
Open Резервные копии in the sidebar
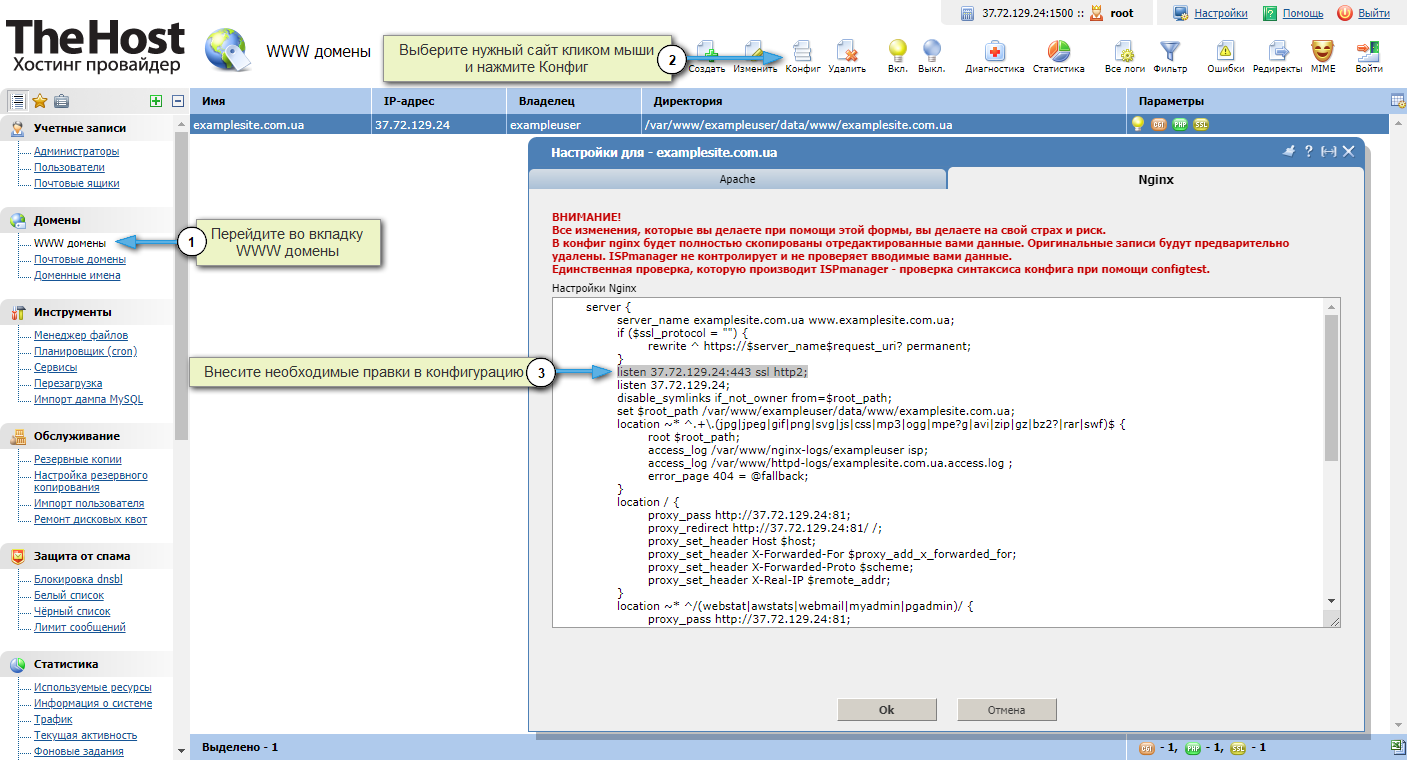click(78, 459)
